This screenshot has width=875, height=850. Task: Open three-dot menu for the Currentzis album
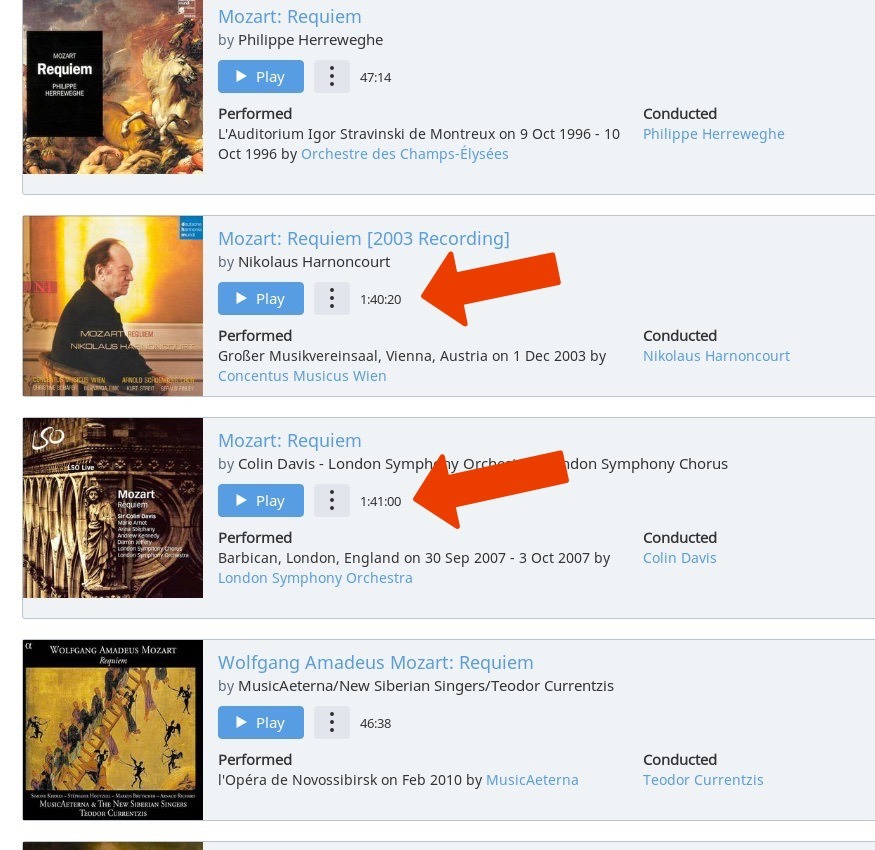point(332,723)
